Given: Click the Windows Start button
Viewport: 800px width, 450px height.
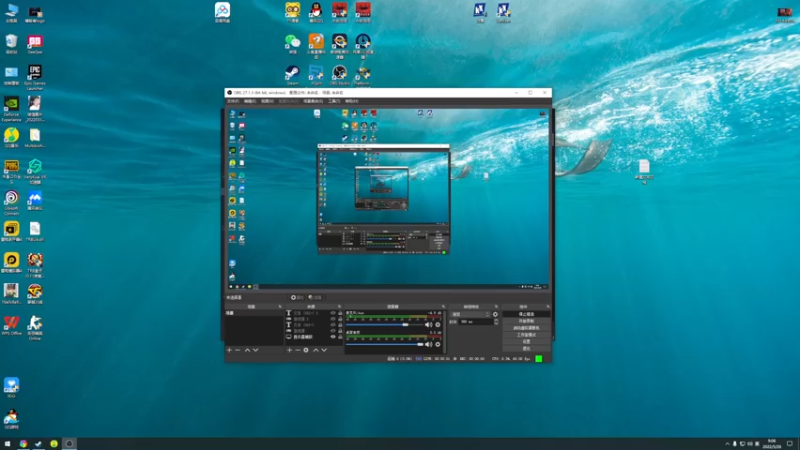Looking at the screenshot, I should click(7, 443).
